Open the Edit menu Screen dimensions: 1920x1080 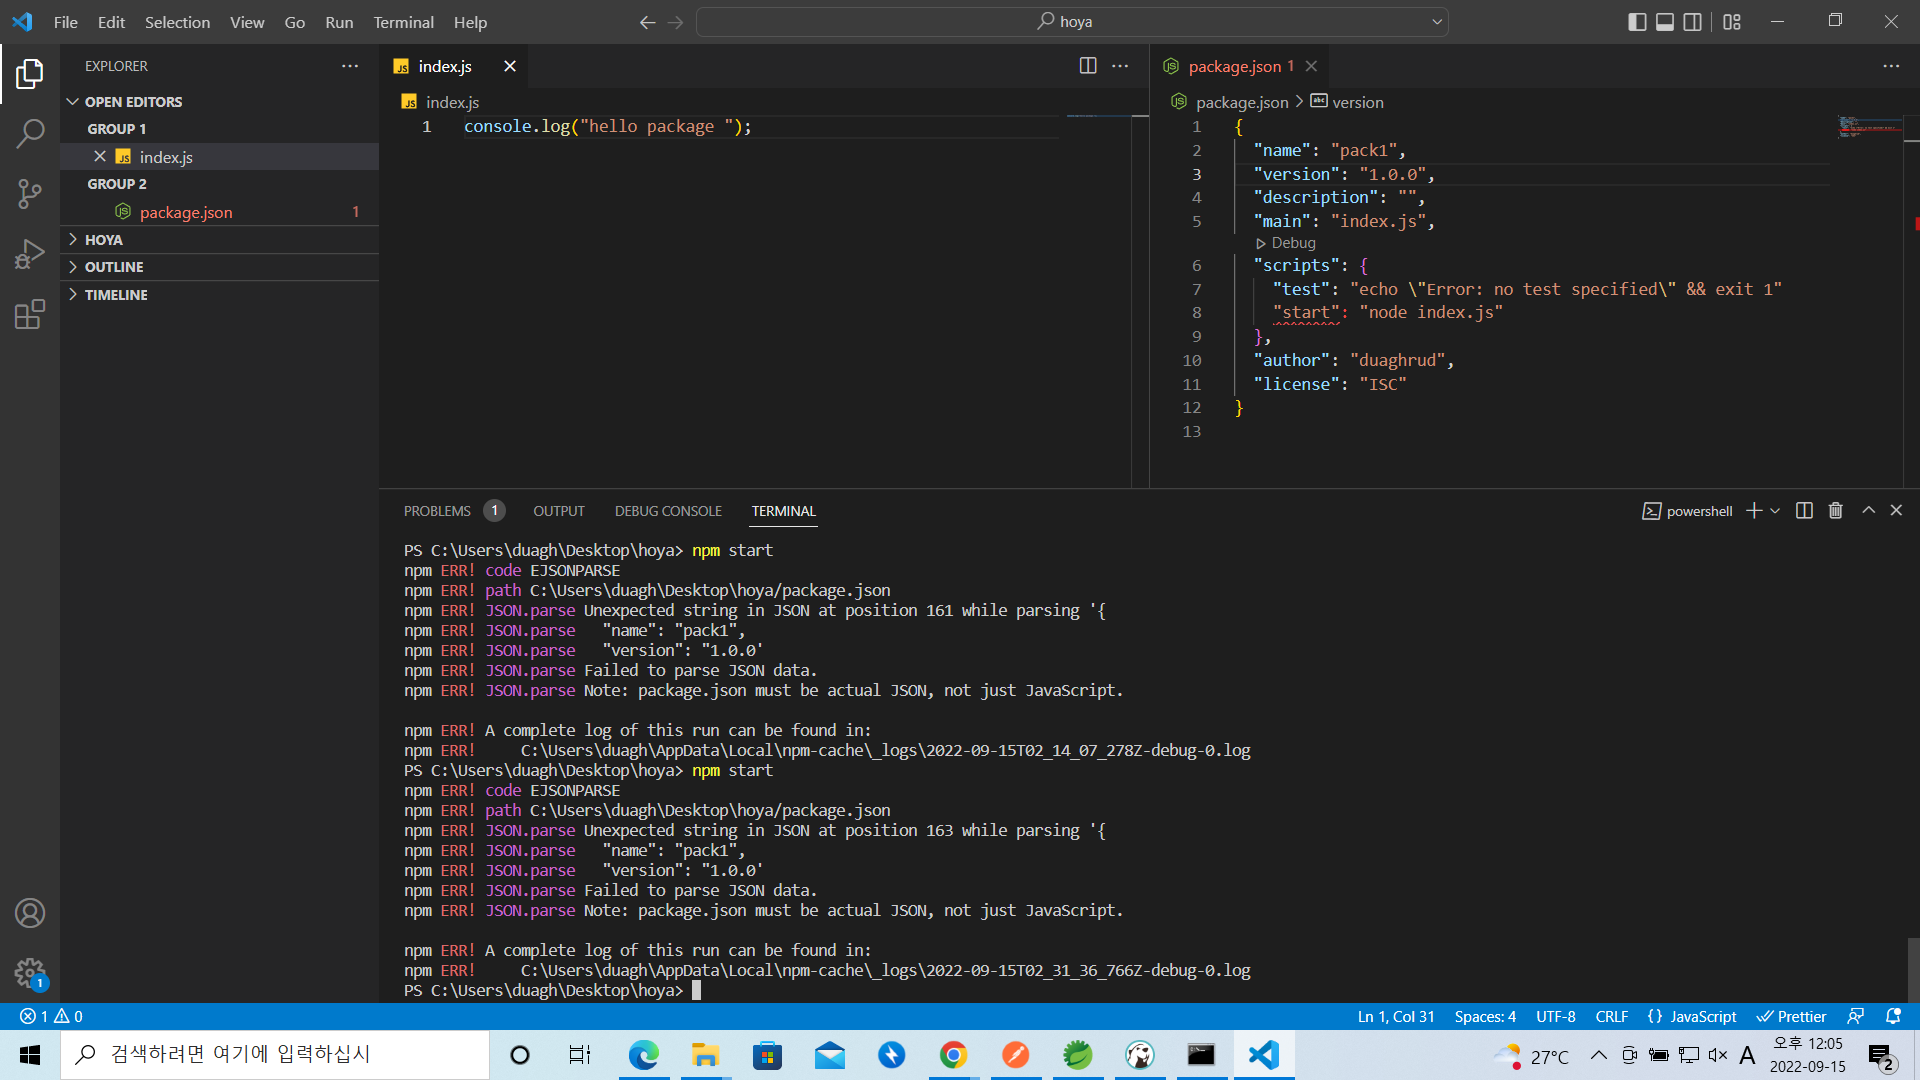[111, 22]
